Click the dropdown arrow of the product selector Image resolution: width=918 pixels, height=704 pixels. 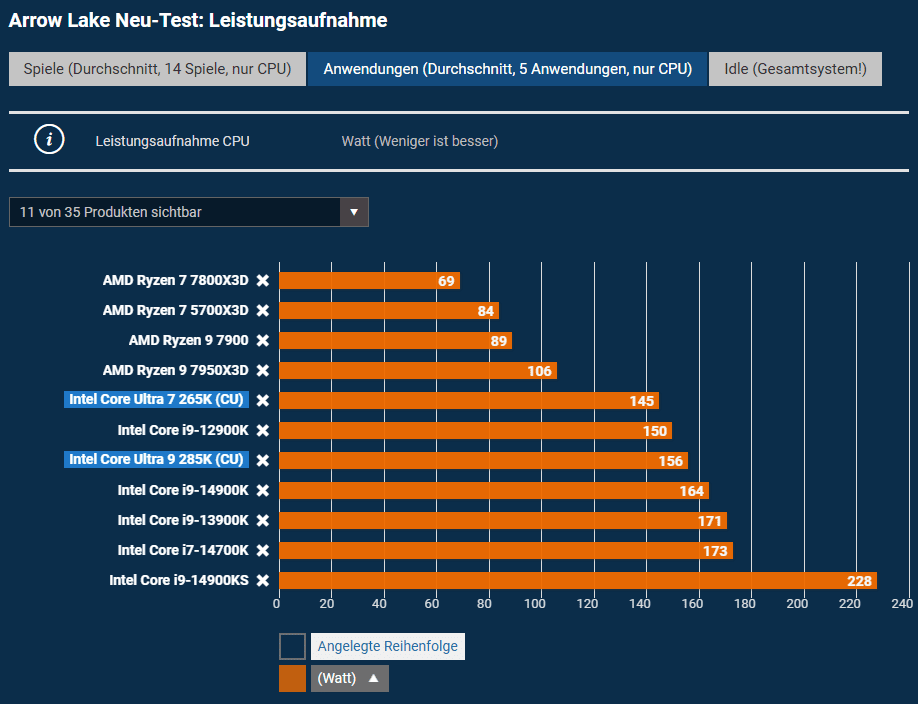pos(354,212)
